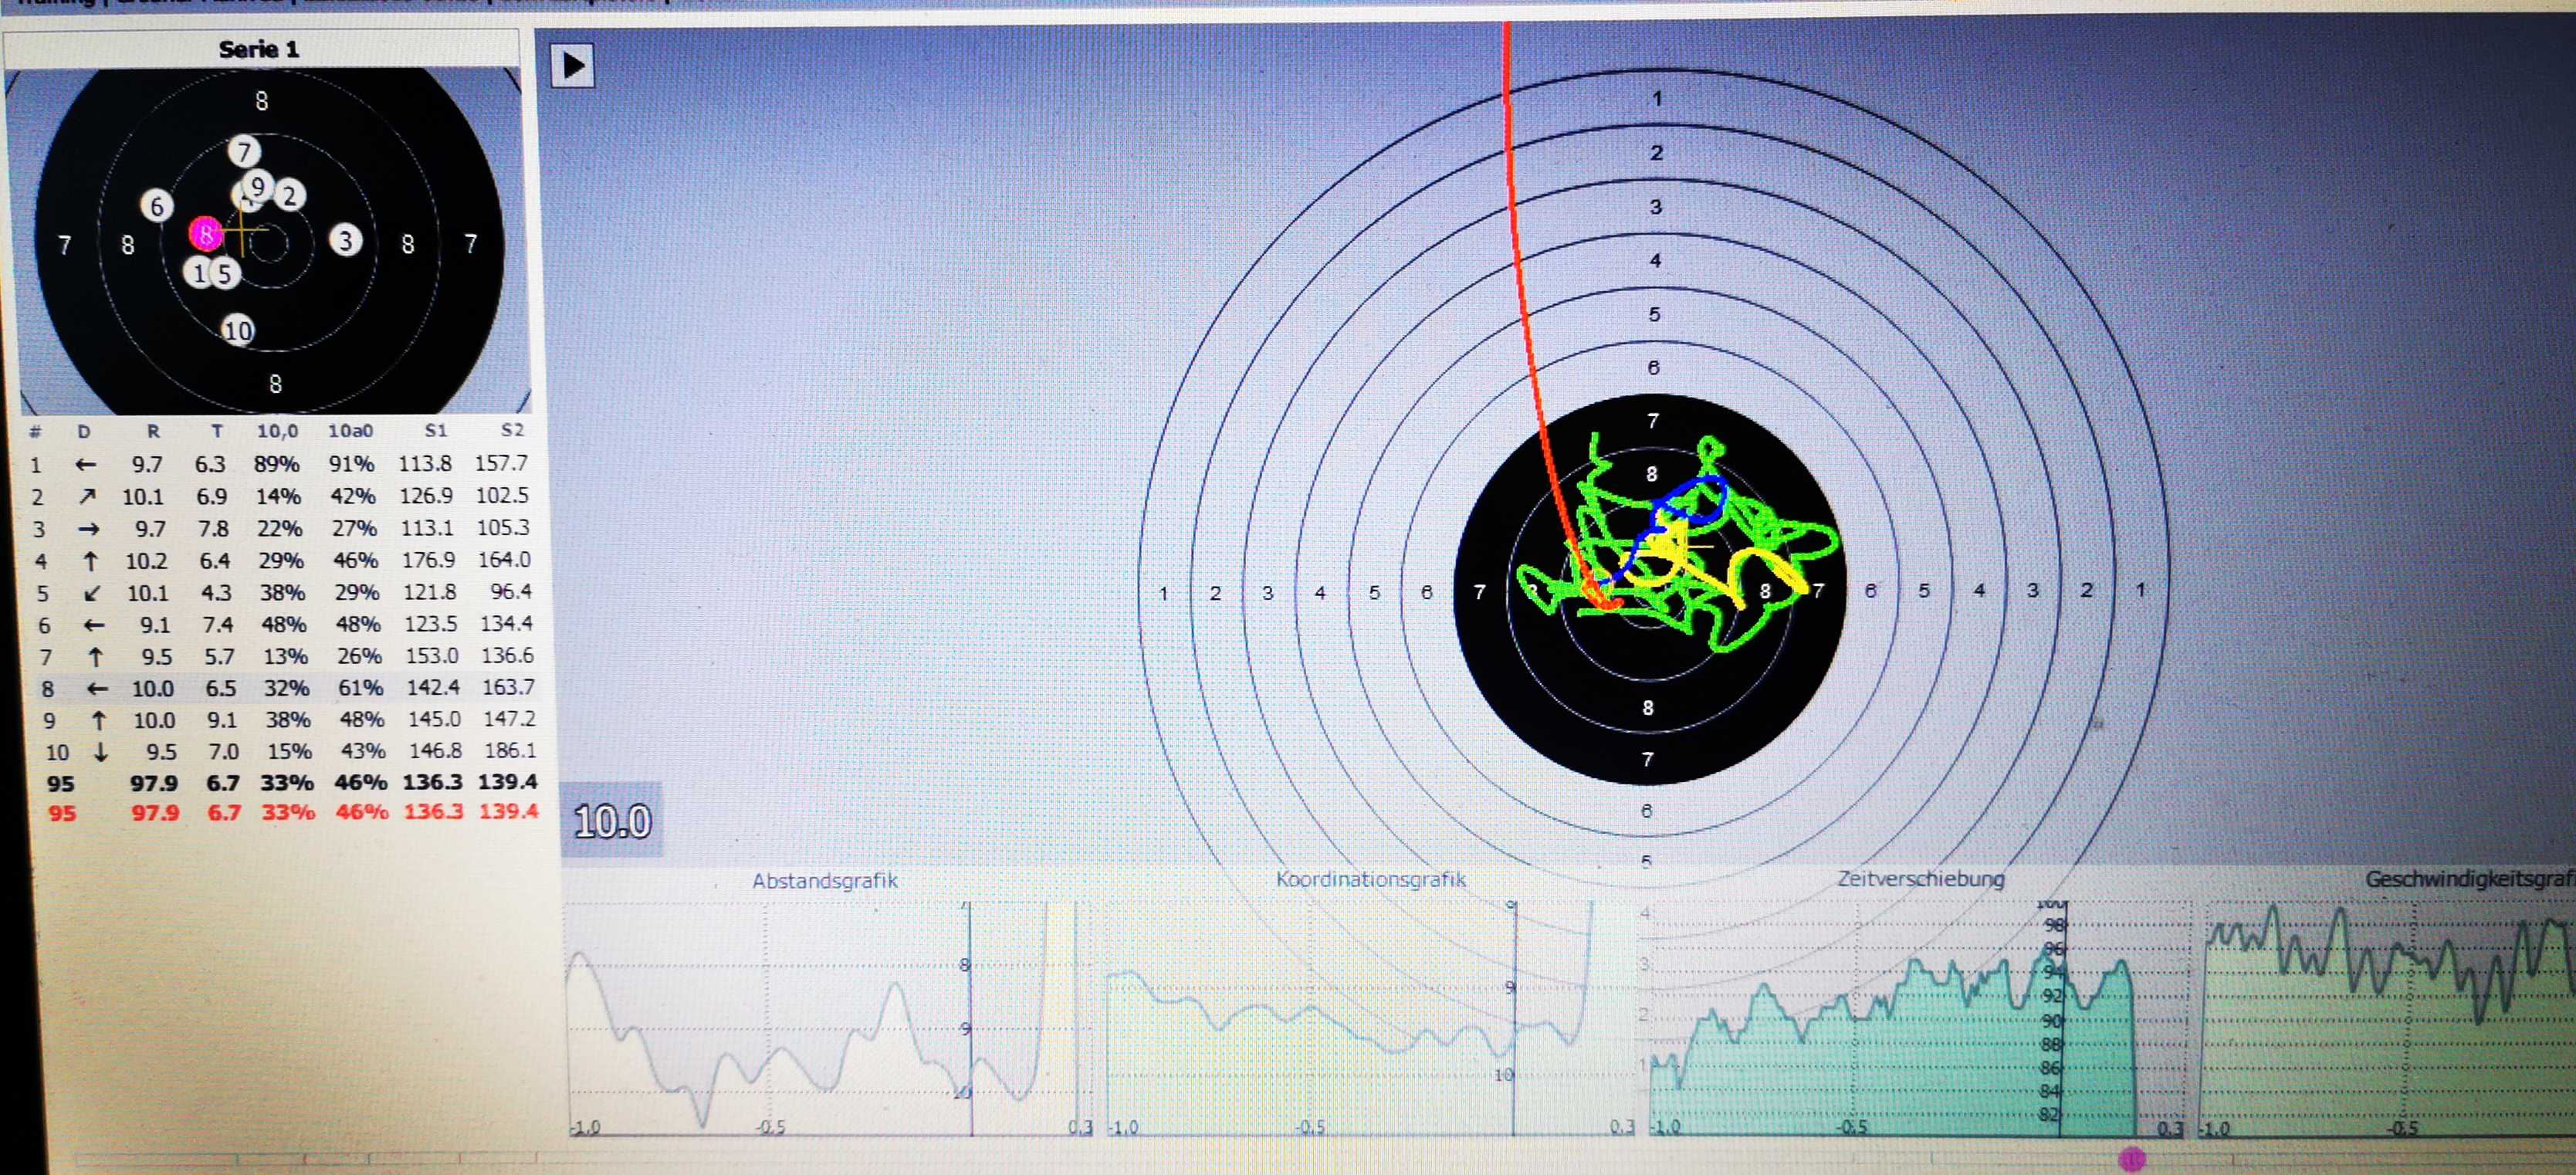Click shot marker 2 on the mini target

point(290,195)
